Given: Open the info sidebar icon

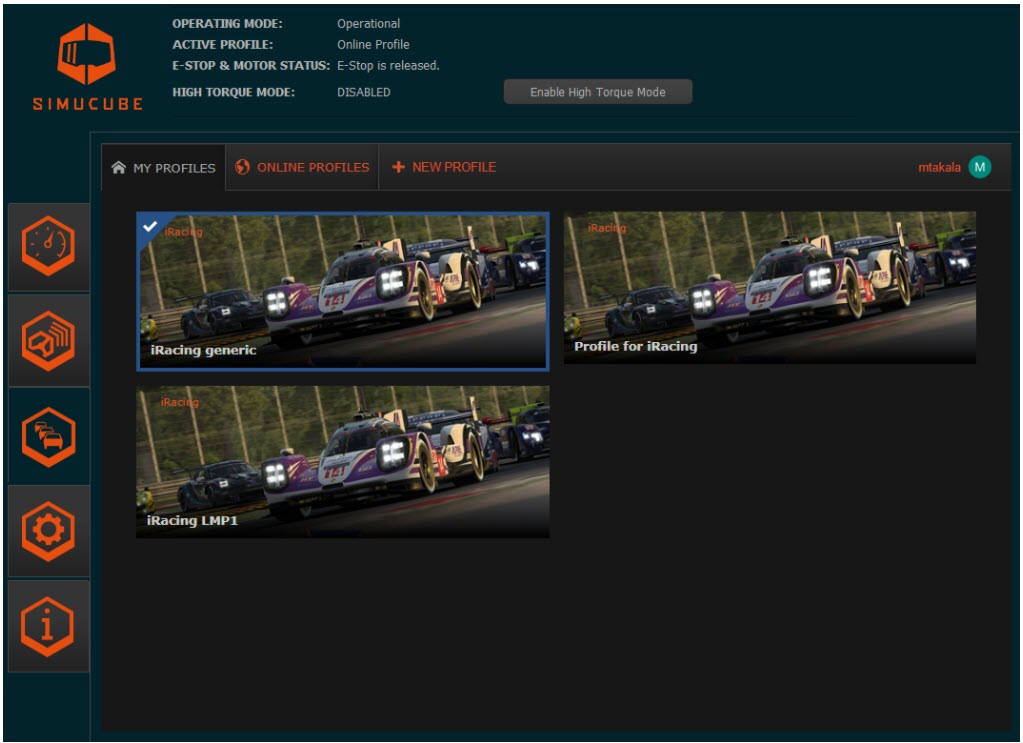Looking at the screenshot, I should point(48,626).
